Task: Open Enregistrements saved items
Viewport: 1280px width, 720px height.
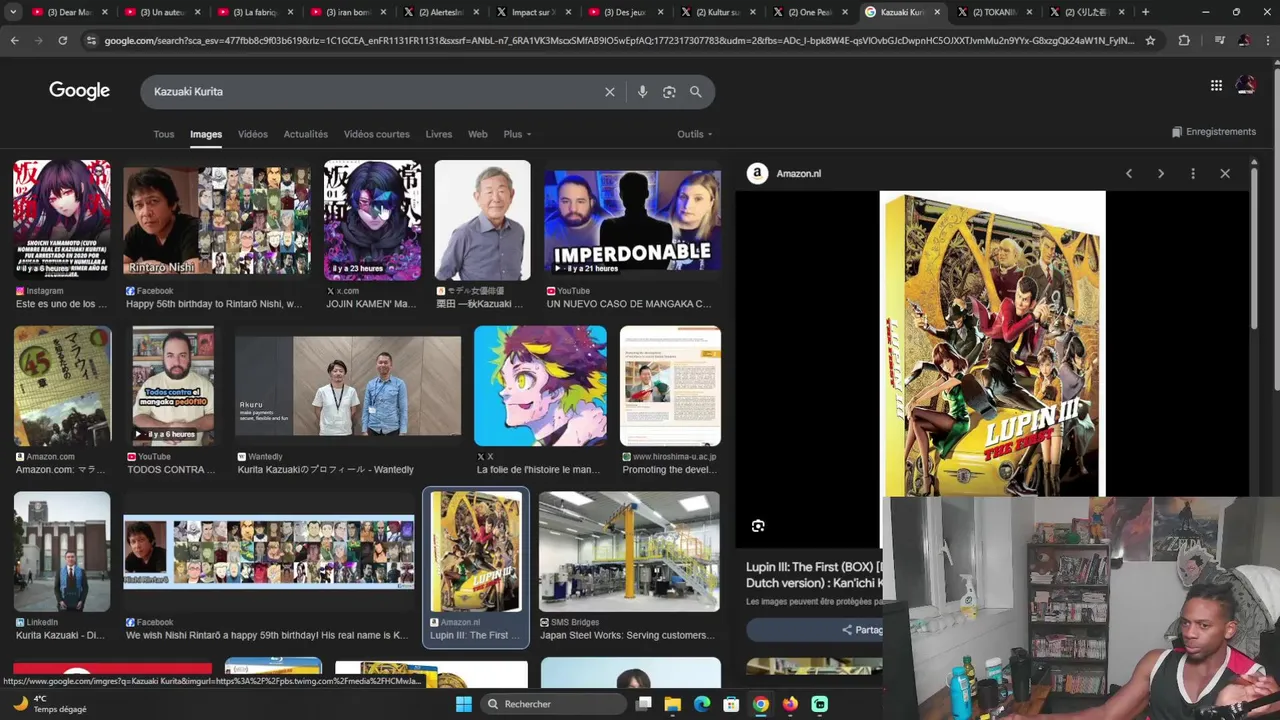Action: [1213, 132]
